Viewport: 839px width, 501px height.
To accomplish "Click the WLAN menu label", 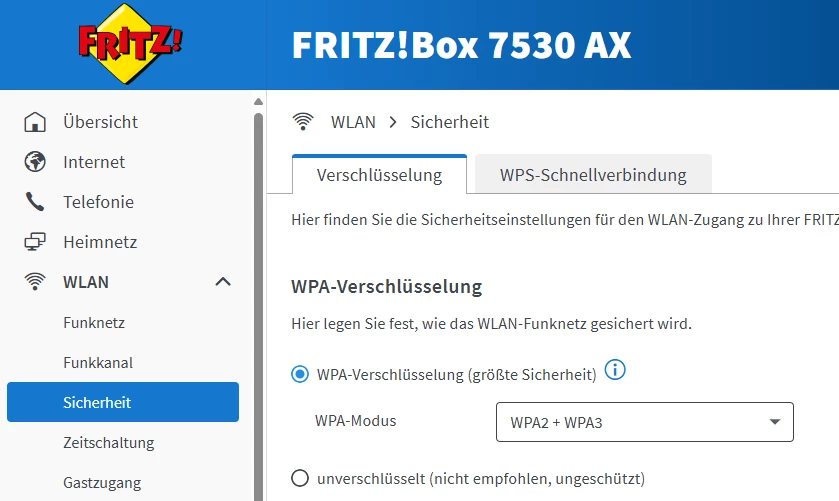I will [86, 282].
